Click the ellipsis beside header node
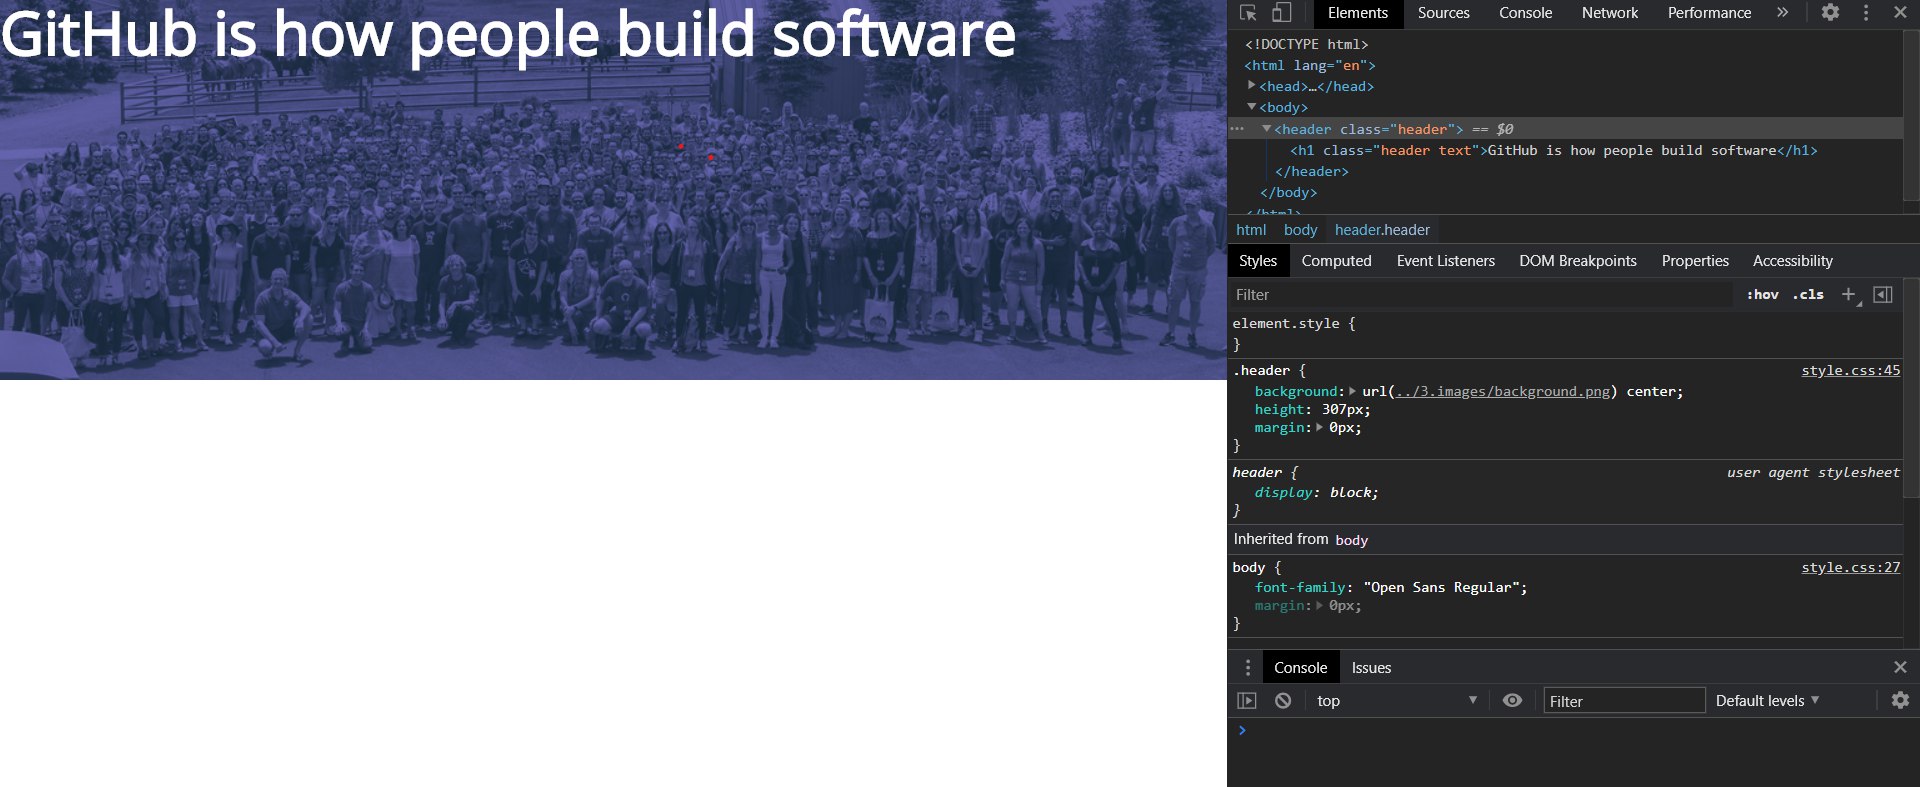Image resolution: width=1920 pixels, height=787 pixels. (x=1237, y=129)
